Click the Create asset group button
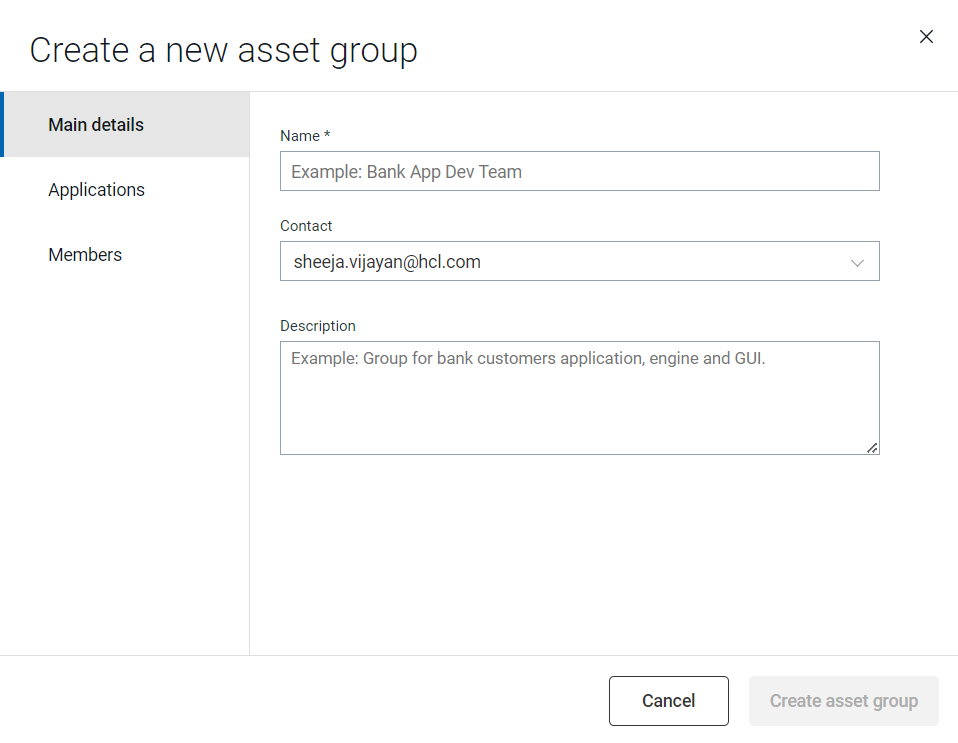958x743 pixels. tap(843, 700)
